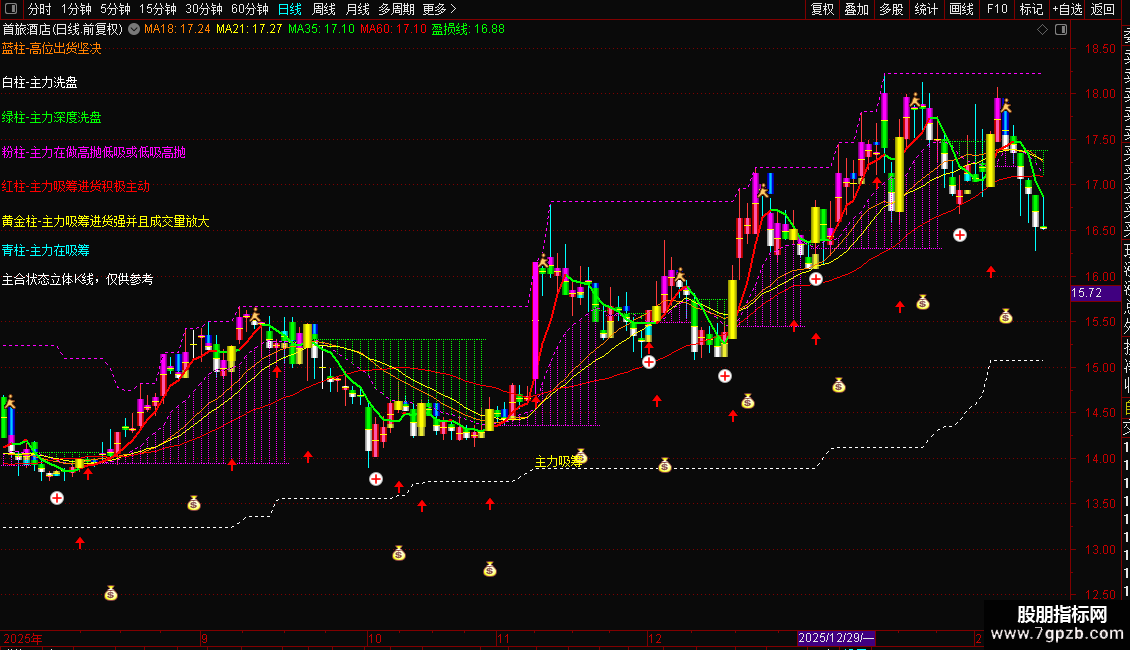Click the 返回 back button
The height and width of the screenshot is (650, 1130).
1103,9
